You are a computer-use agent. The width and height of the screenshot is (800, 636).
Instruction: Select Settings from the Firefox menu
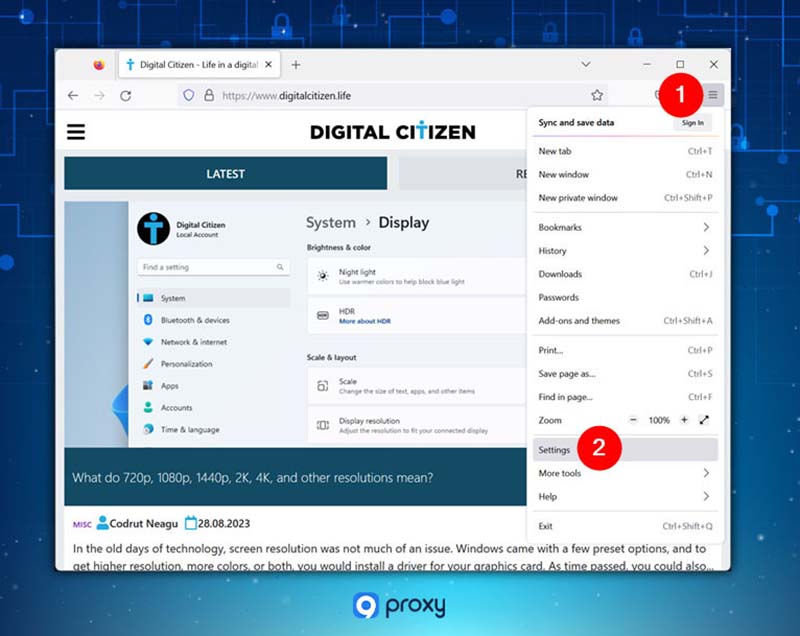556,449
